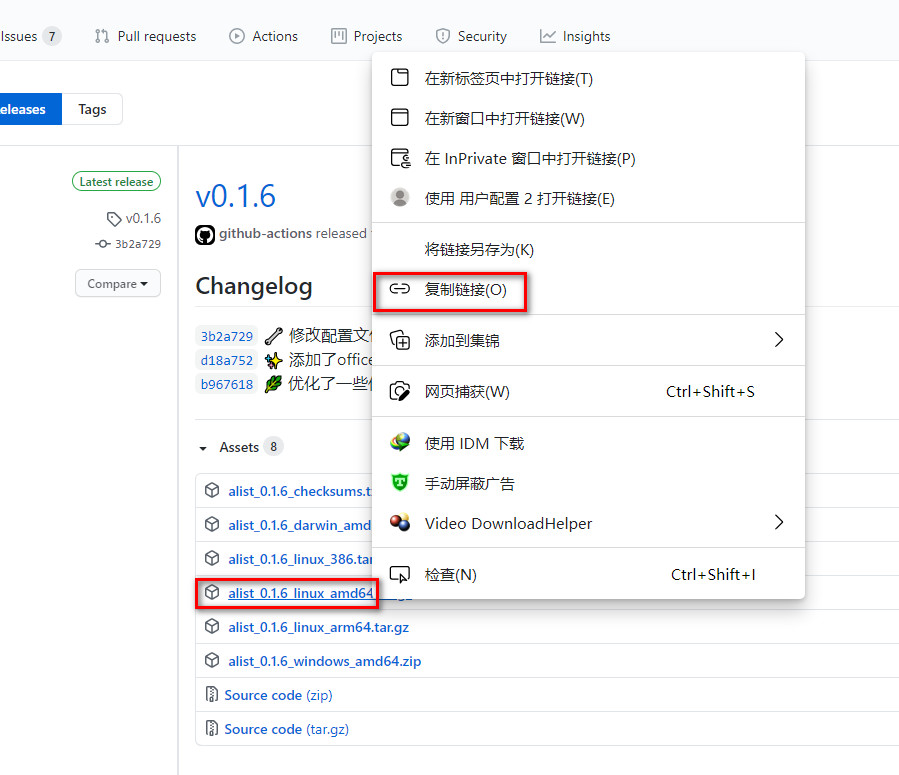Choose 手动屏蔽广告 menu item
Image resolution: width=899 pixels, height=775 pixels.
[588, 483]
